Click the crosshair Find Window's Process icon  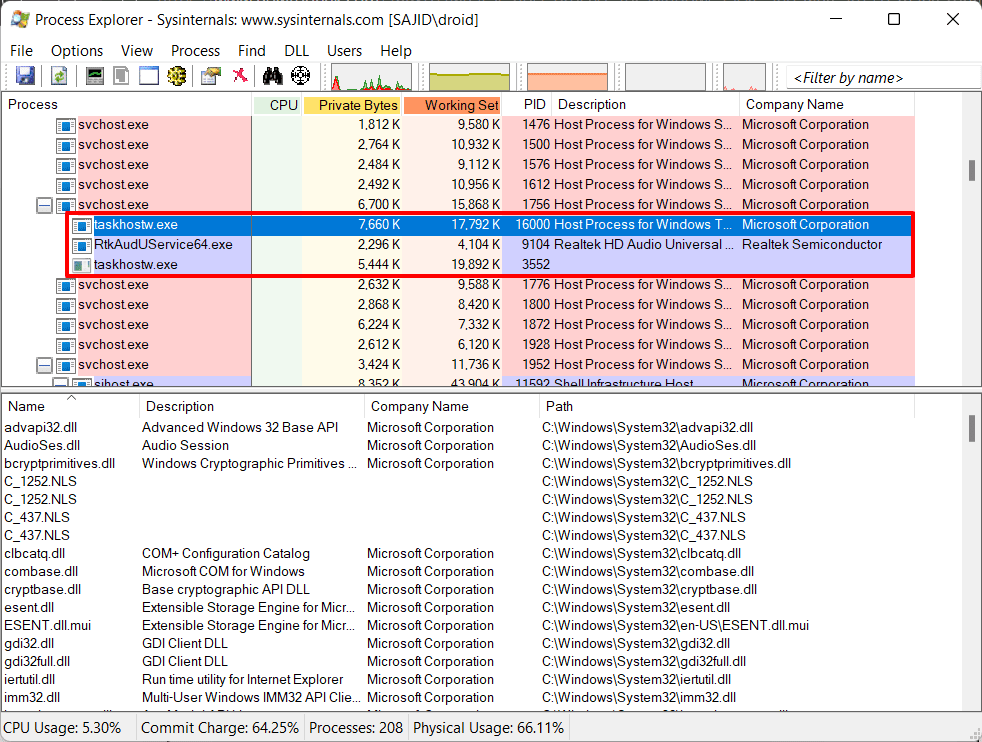click(x=300, y=76)
